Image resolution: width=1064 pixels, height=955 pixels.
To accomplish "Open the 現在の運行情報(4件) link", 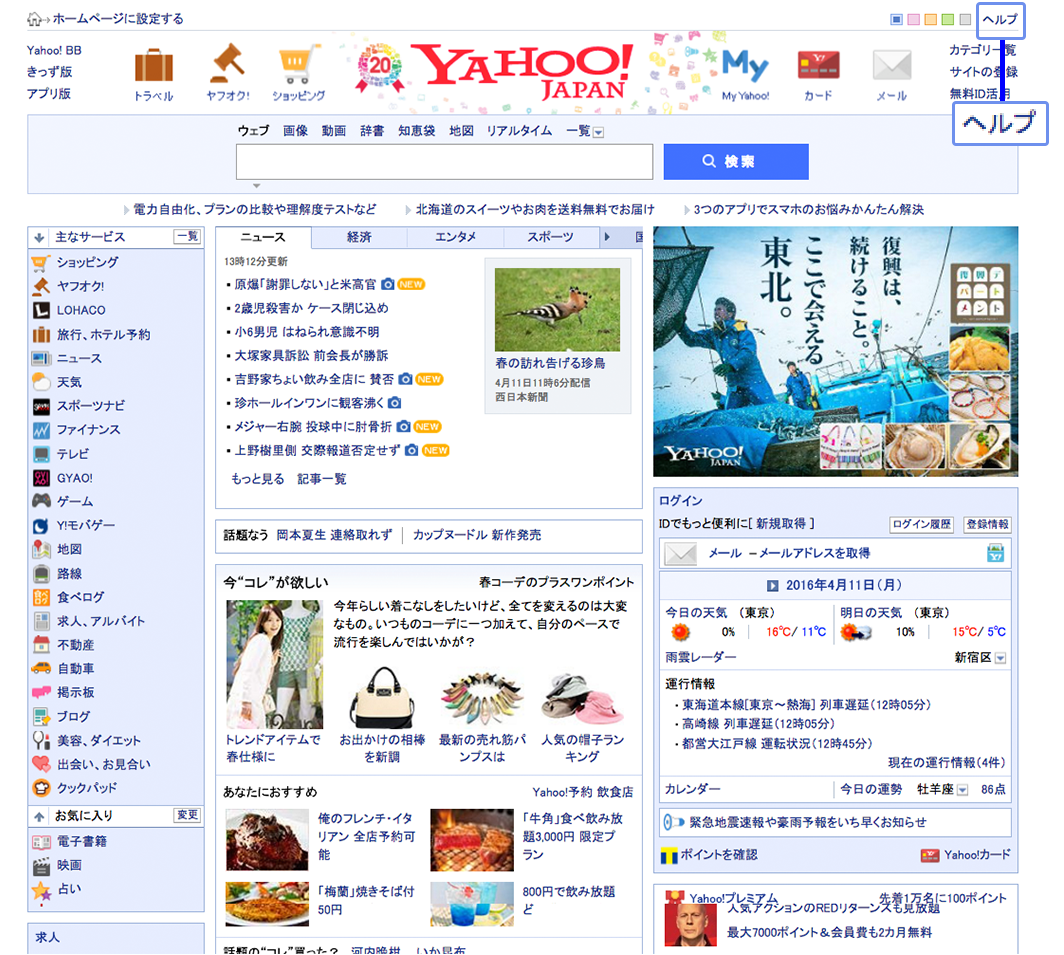I will pyautogui.click(x=947, y=763).
